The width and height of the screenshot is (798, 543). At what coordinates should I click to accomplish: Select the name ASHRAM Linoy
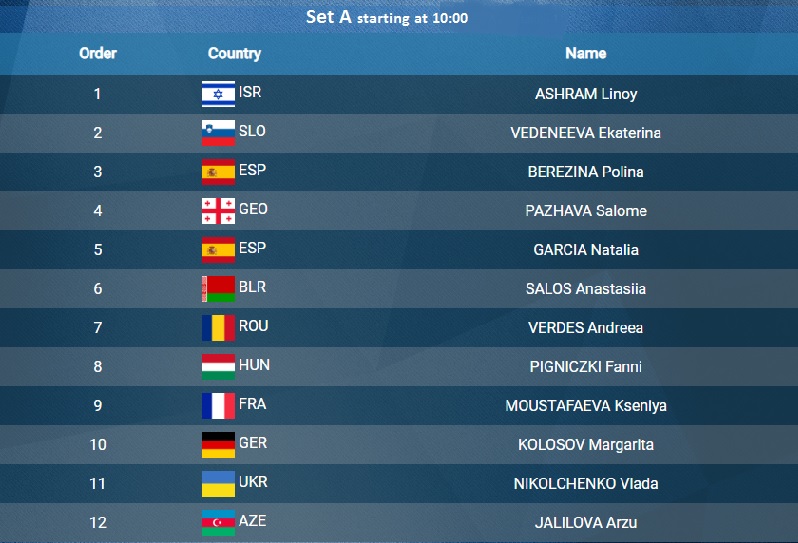(x=586, y=94)
